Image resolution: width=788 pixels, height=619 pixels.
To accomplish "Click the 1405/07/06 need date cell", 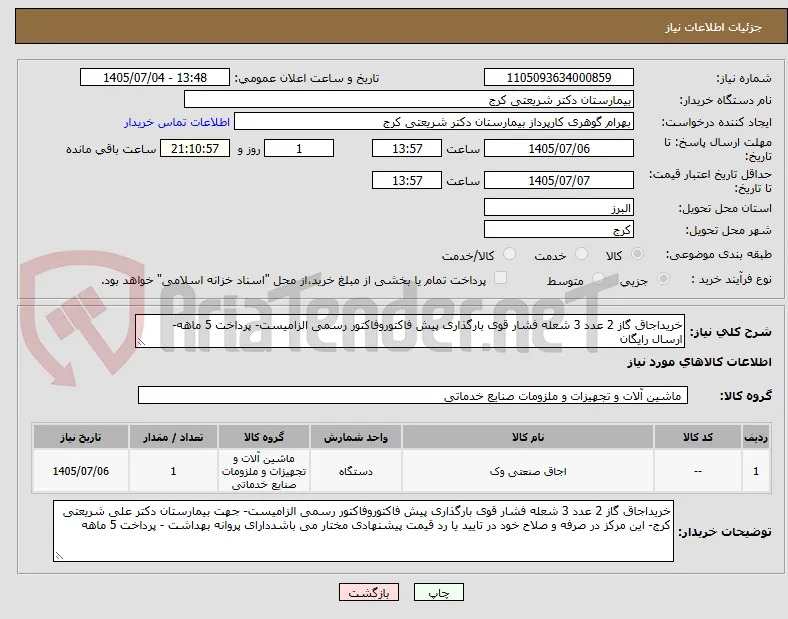I will 81,471.
